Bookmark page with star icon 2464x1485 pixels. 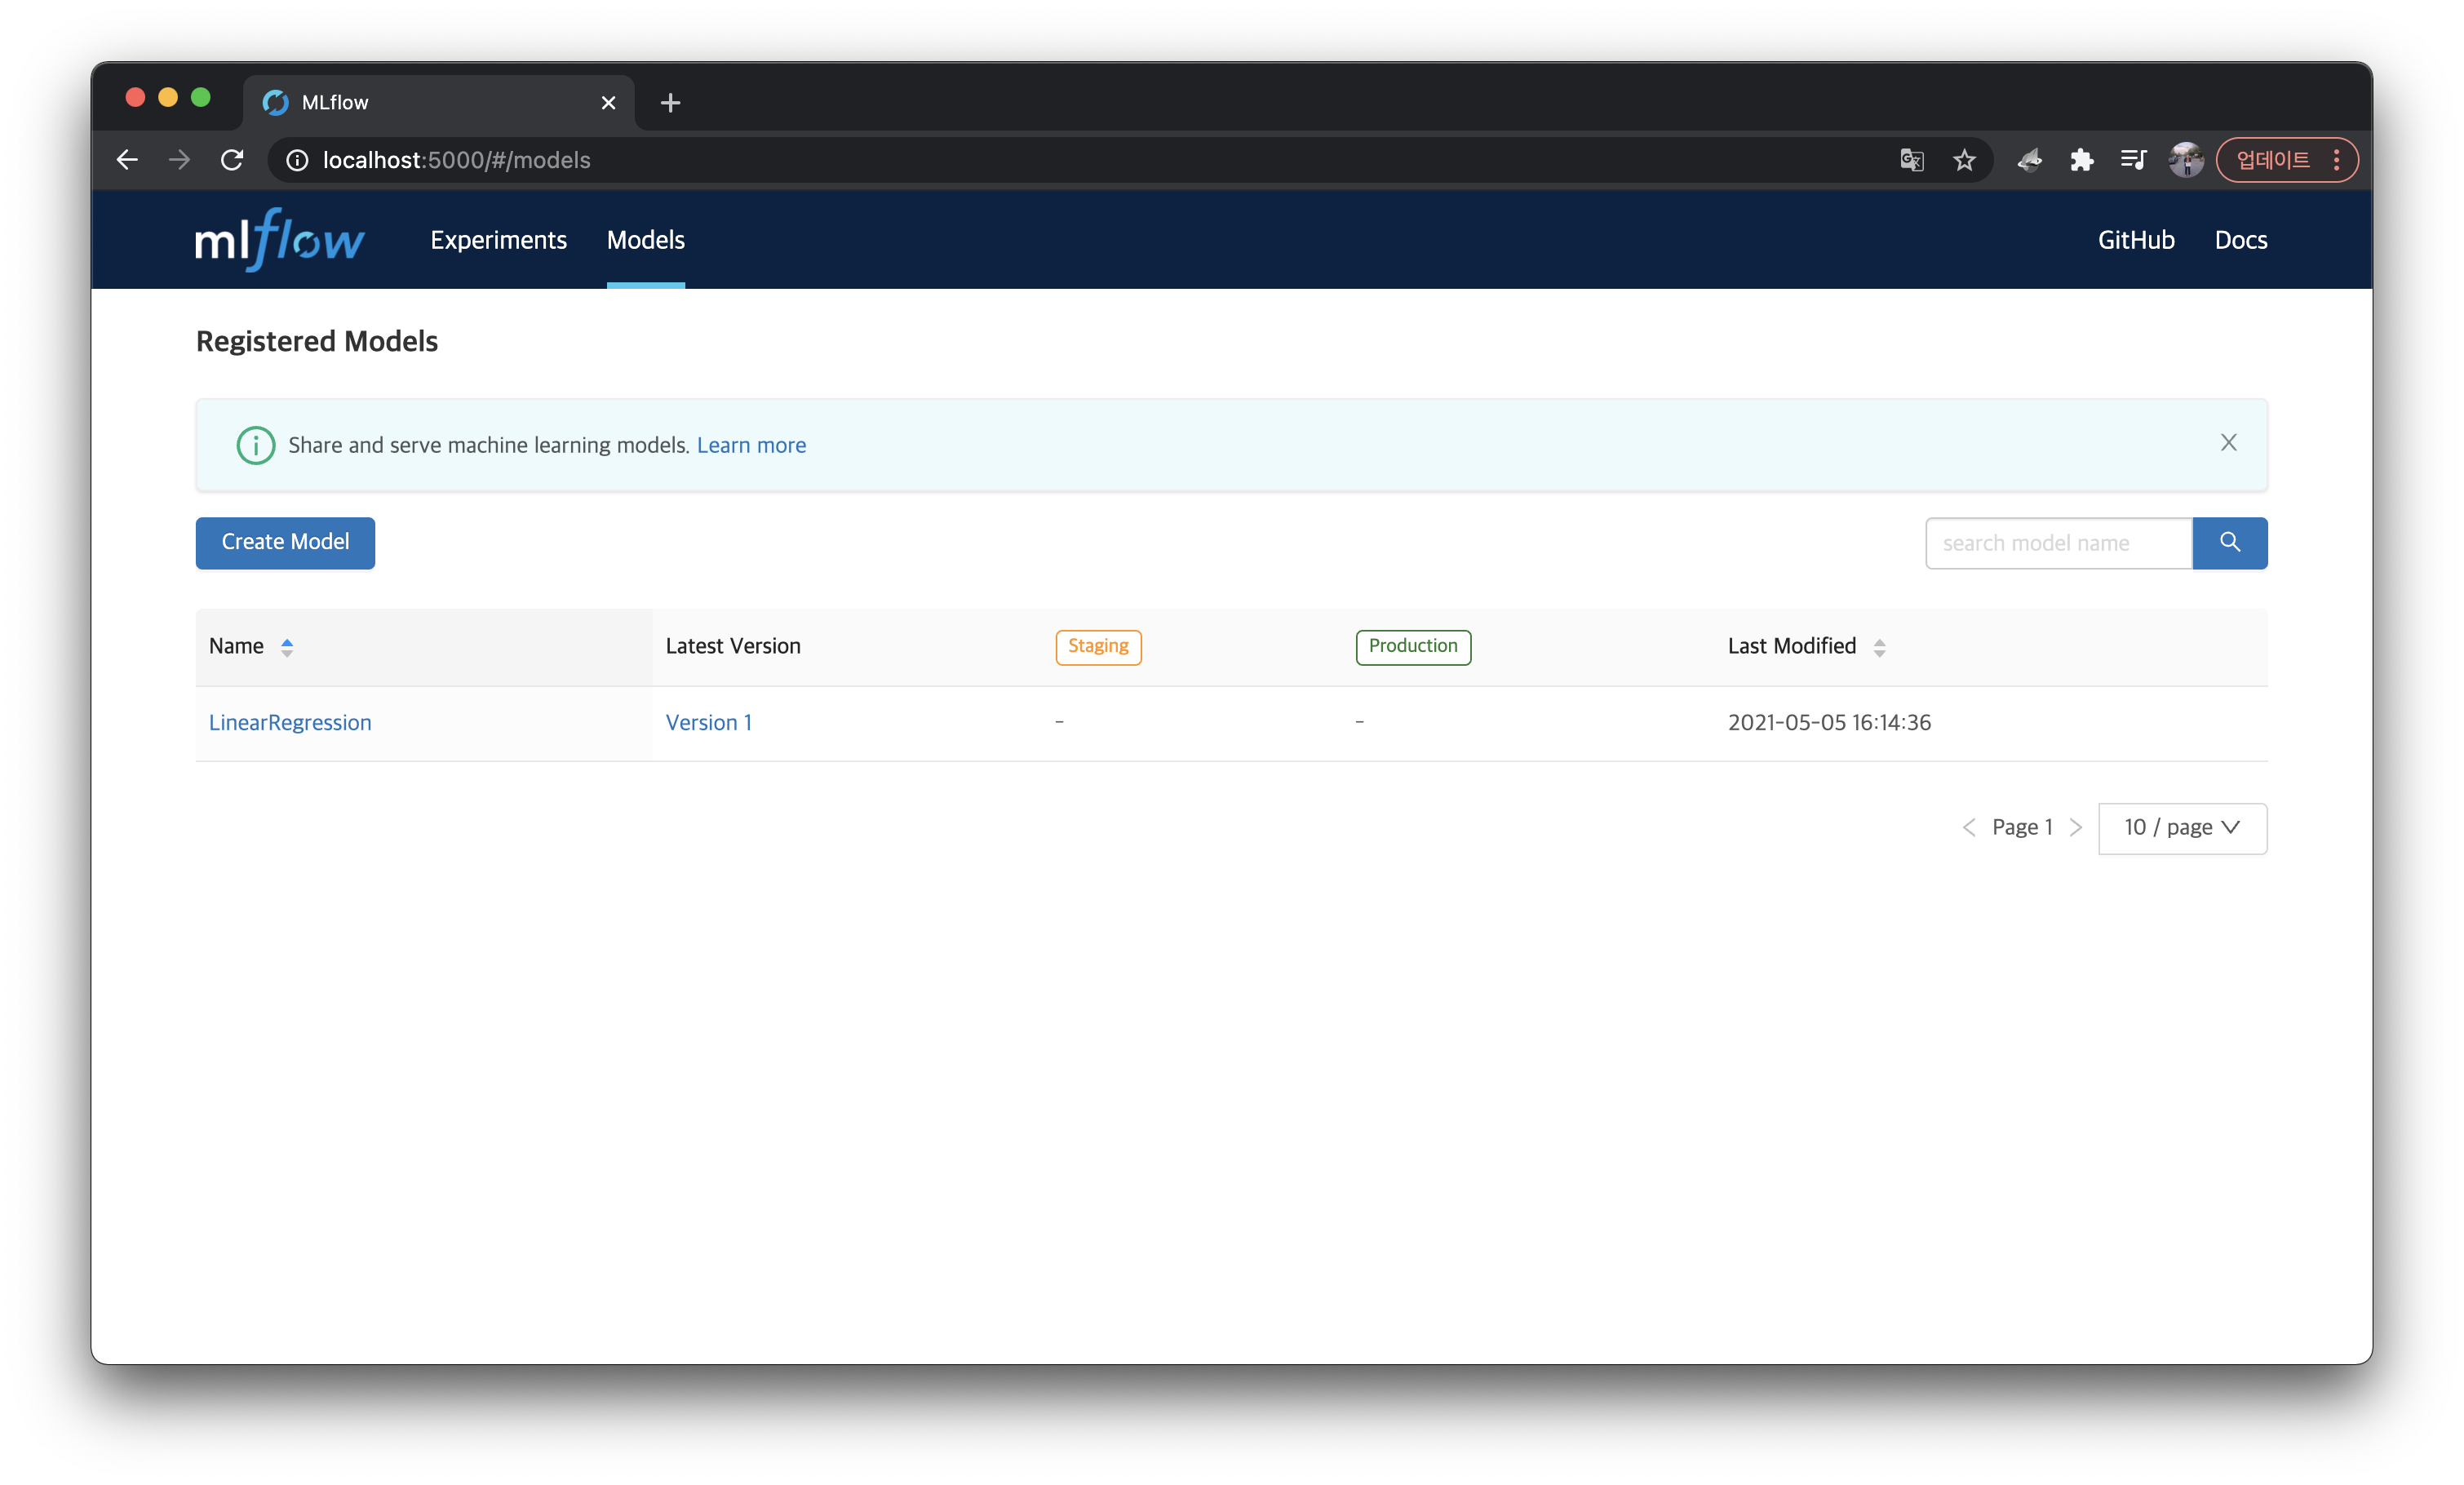[1964, 160]
